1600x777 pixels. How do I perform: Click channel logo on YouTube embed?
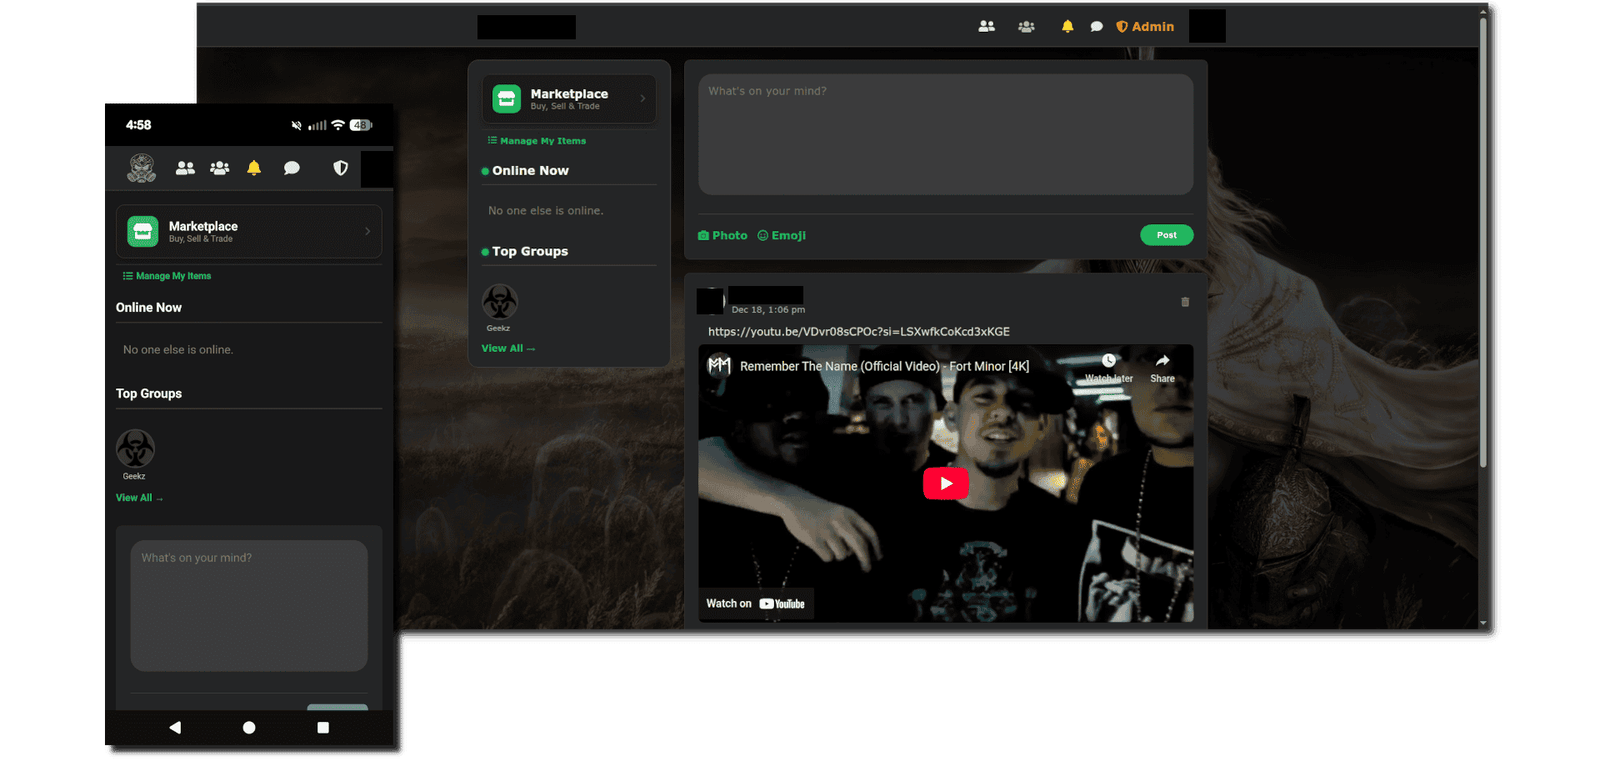pos(719,366)
